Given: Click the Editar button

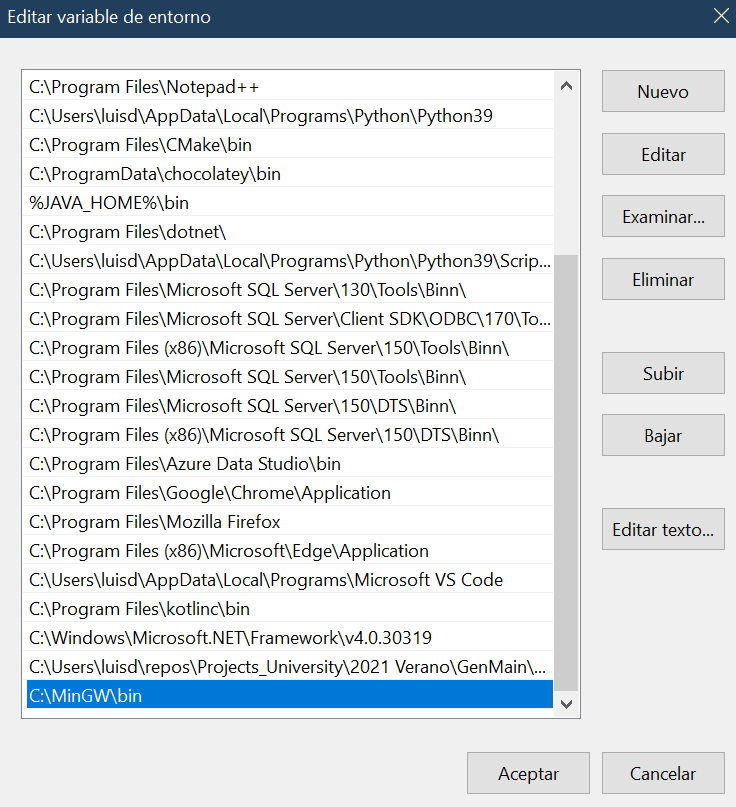Looking at the screenshot, I should pos(663,154).
